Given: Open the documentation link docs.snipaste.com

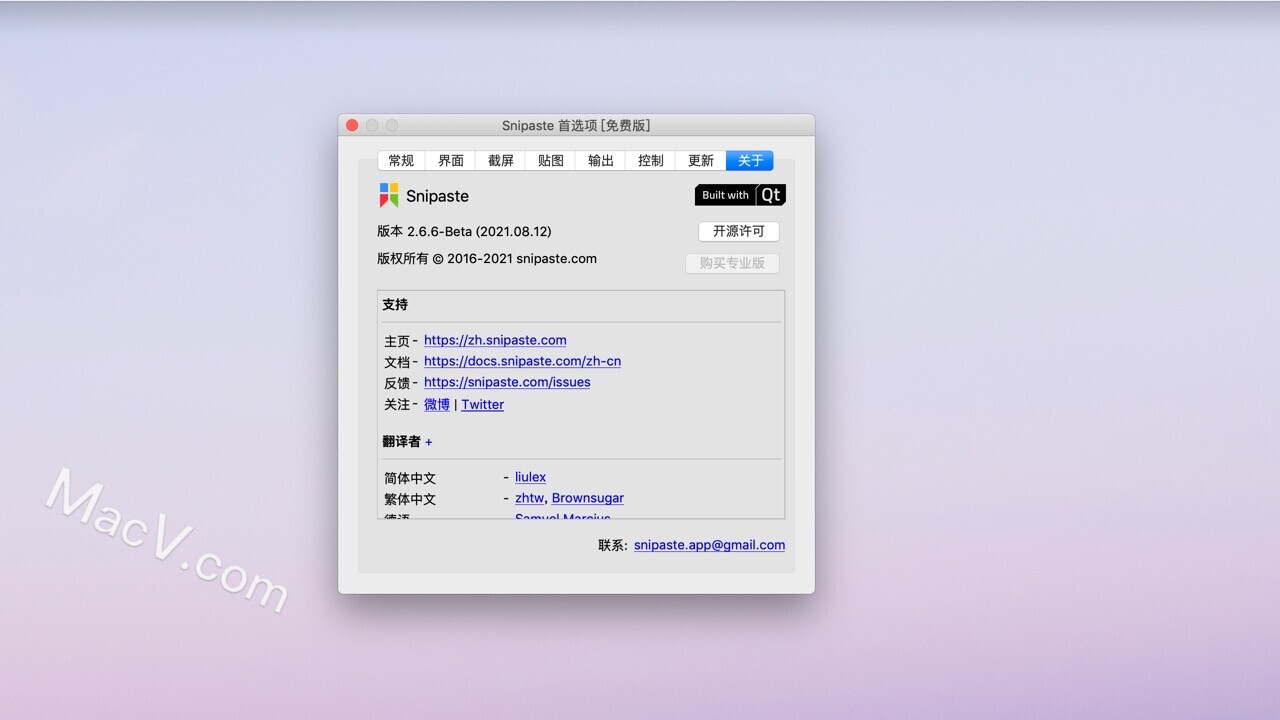Looking at the screenshot, I should (x=522, y=361).
